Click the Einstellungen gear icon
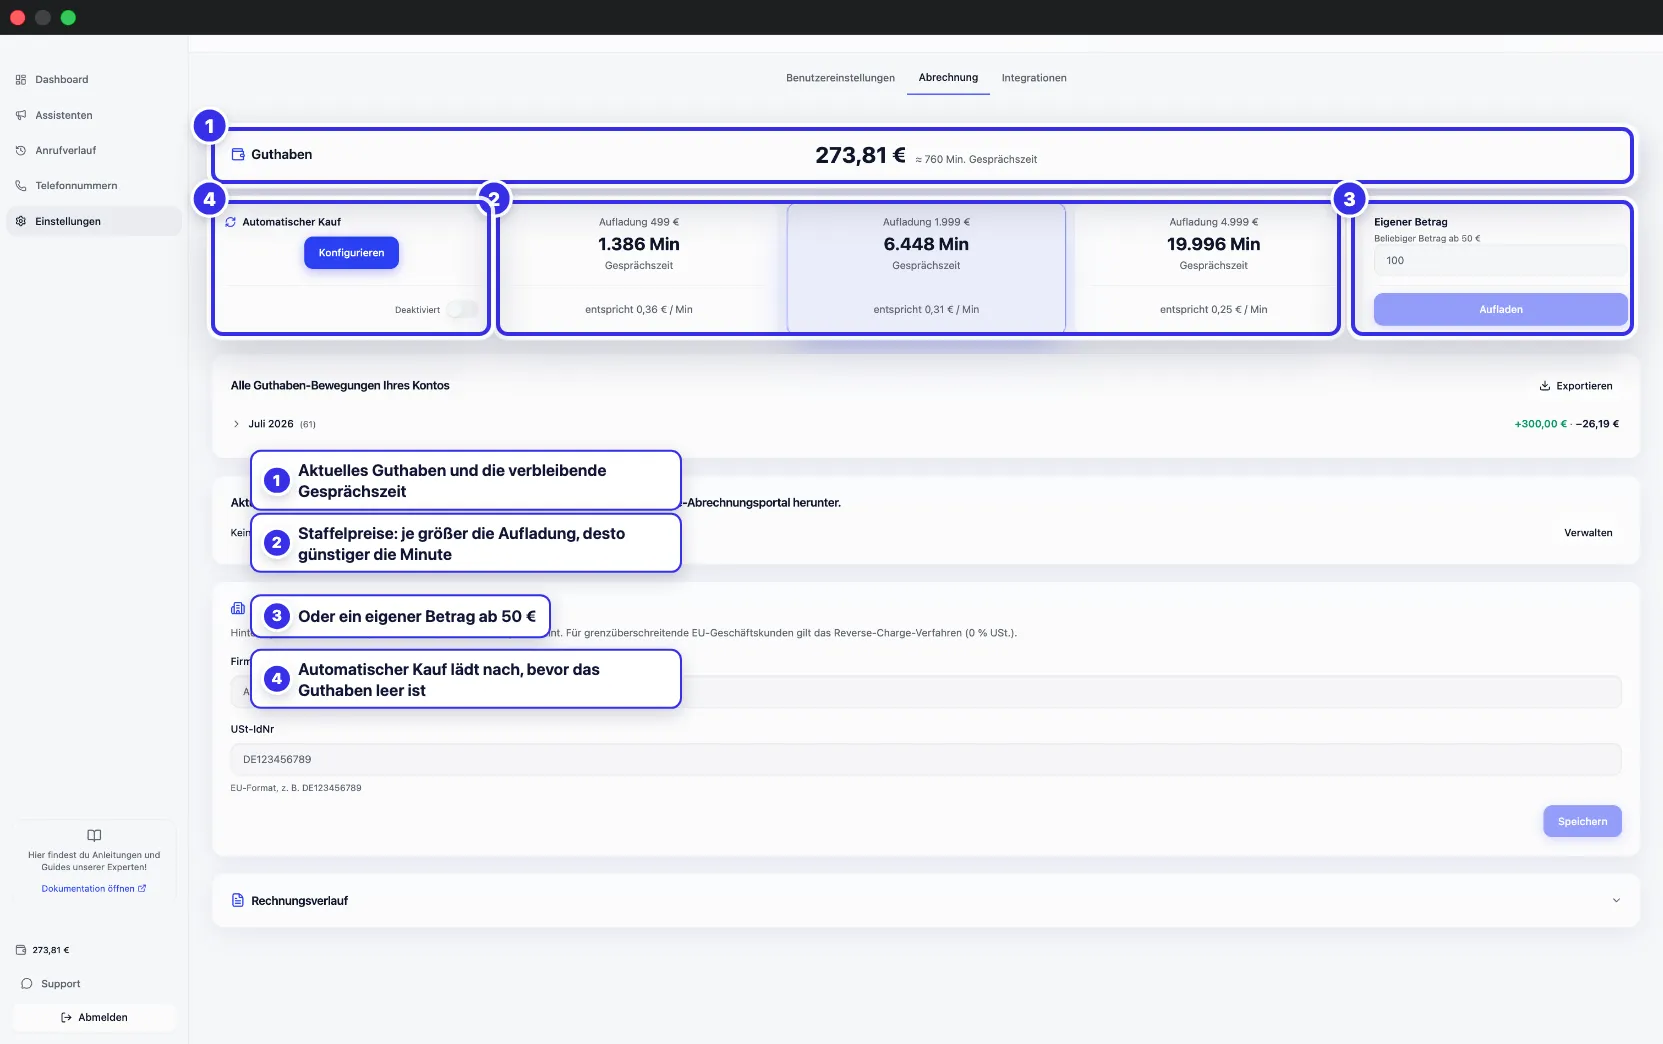Image resolution: width=1663 pixels, height=1044 pixels. pos(21,222)
